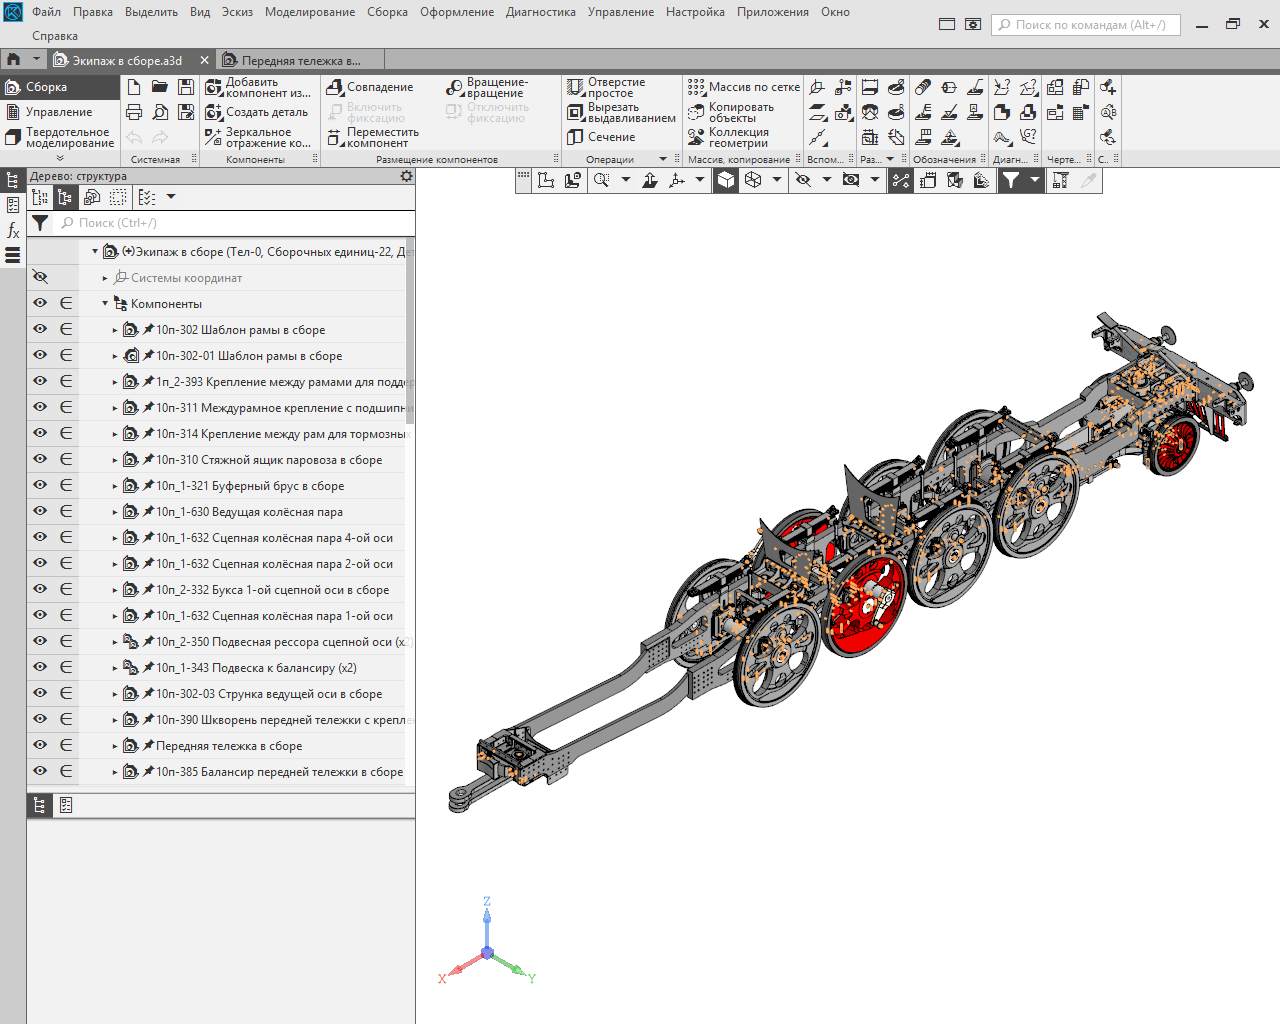Switch to the Передняя тележка document tab
Screen dimensions: 1280x1024
[300, 60]
